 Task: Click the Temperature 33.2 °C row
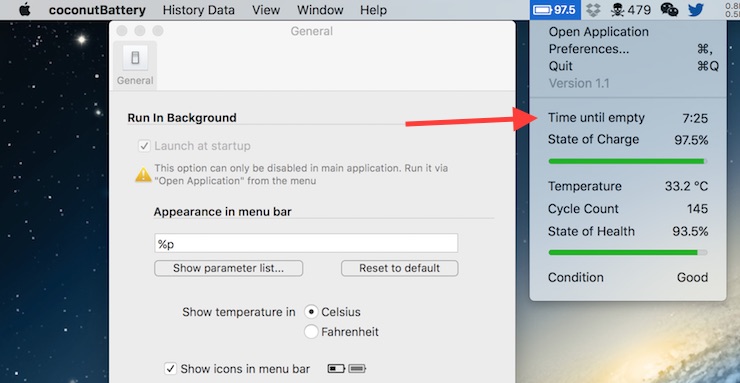pyautogui.click(x=628, y=186)
